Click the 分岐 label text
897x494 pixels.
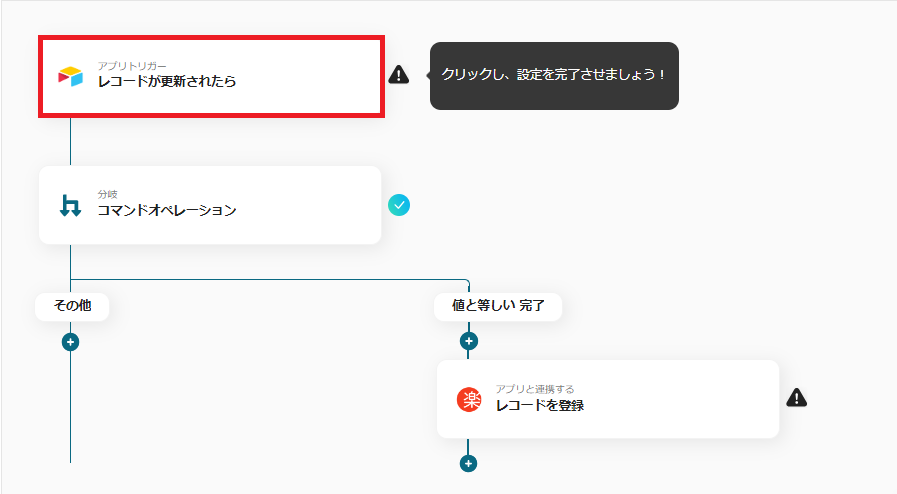click(107, 194)
